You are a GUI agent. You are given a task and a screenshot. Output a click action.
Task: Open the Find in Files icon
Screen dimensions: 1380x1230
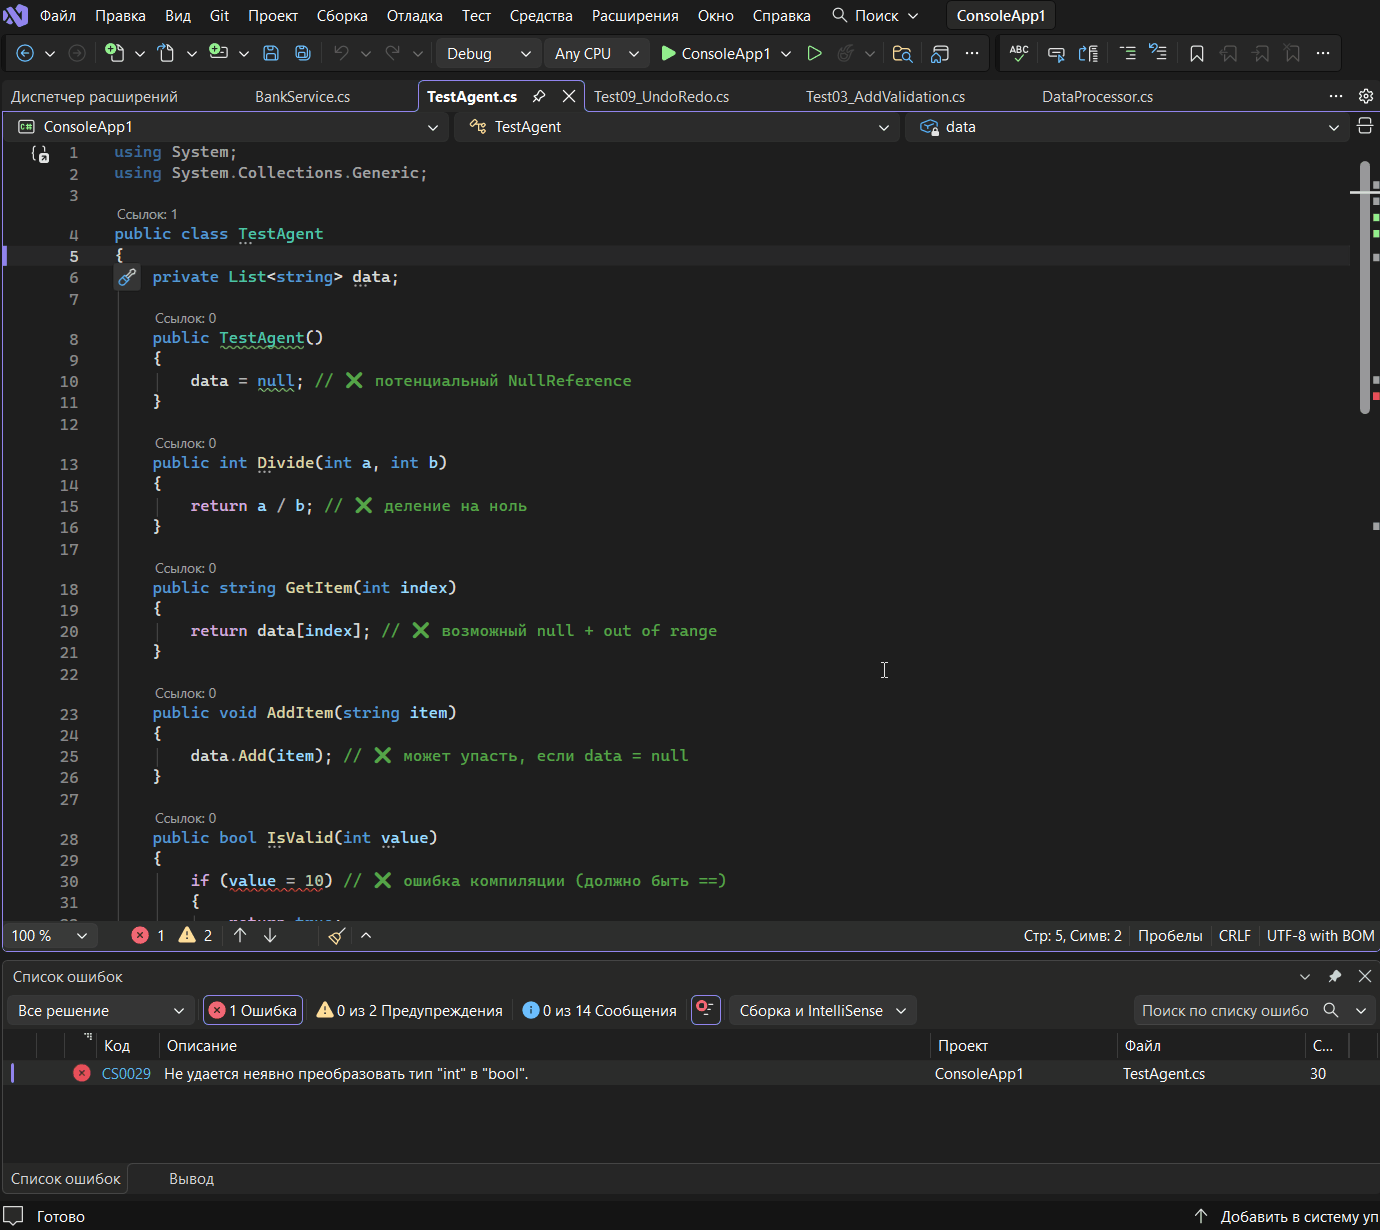(902, 54)
